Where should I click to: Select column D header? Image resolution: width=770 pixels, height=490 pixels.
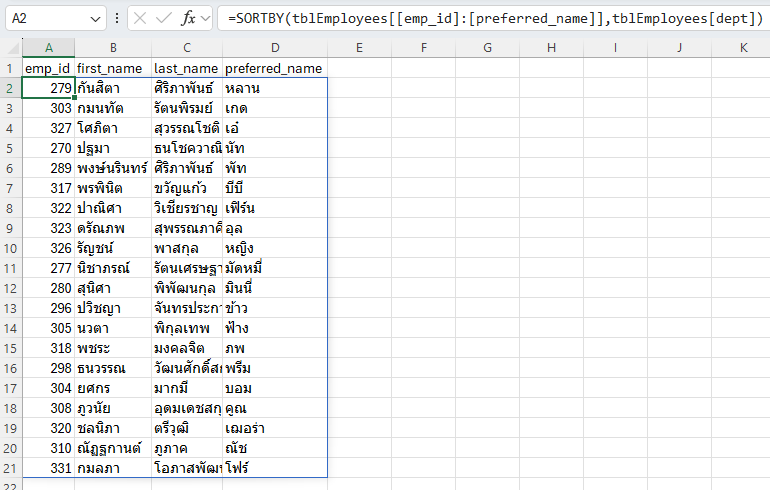[x=275, y=48]
